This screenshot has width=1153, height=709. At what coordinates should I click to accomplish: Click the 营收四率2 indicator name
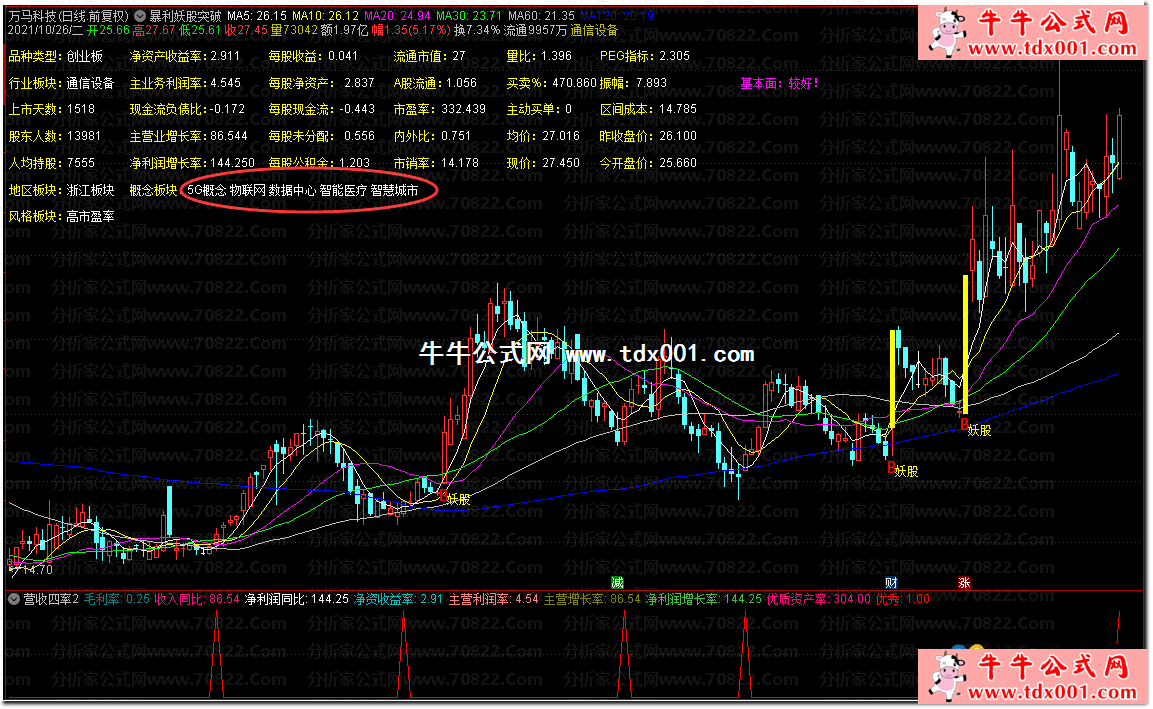coord(51,599)
